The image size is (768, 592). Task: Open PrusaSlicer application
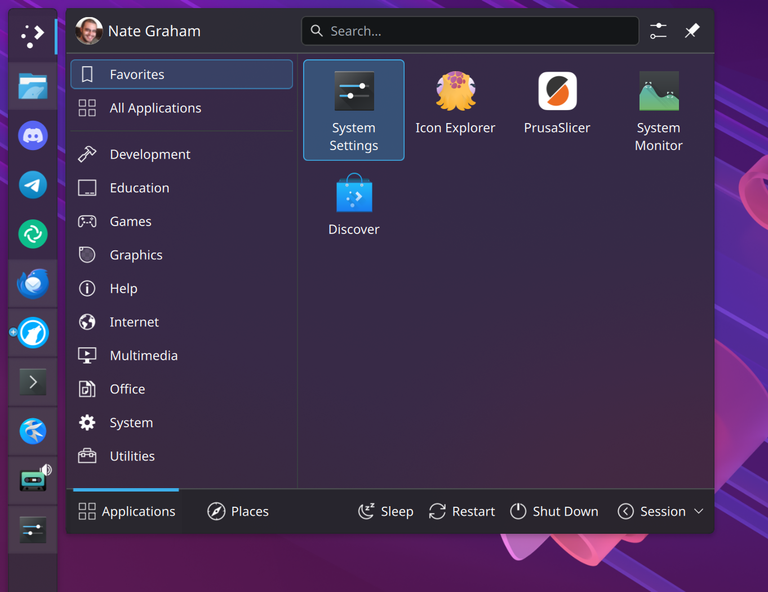[557, 103]
